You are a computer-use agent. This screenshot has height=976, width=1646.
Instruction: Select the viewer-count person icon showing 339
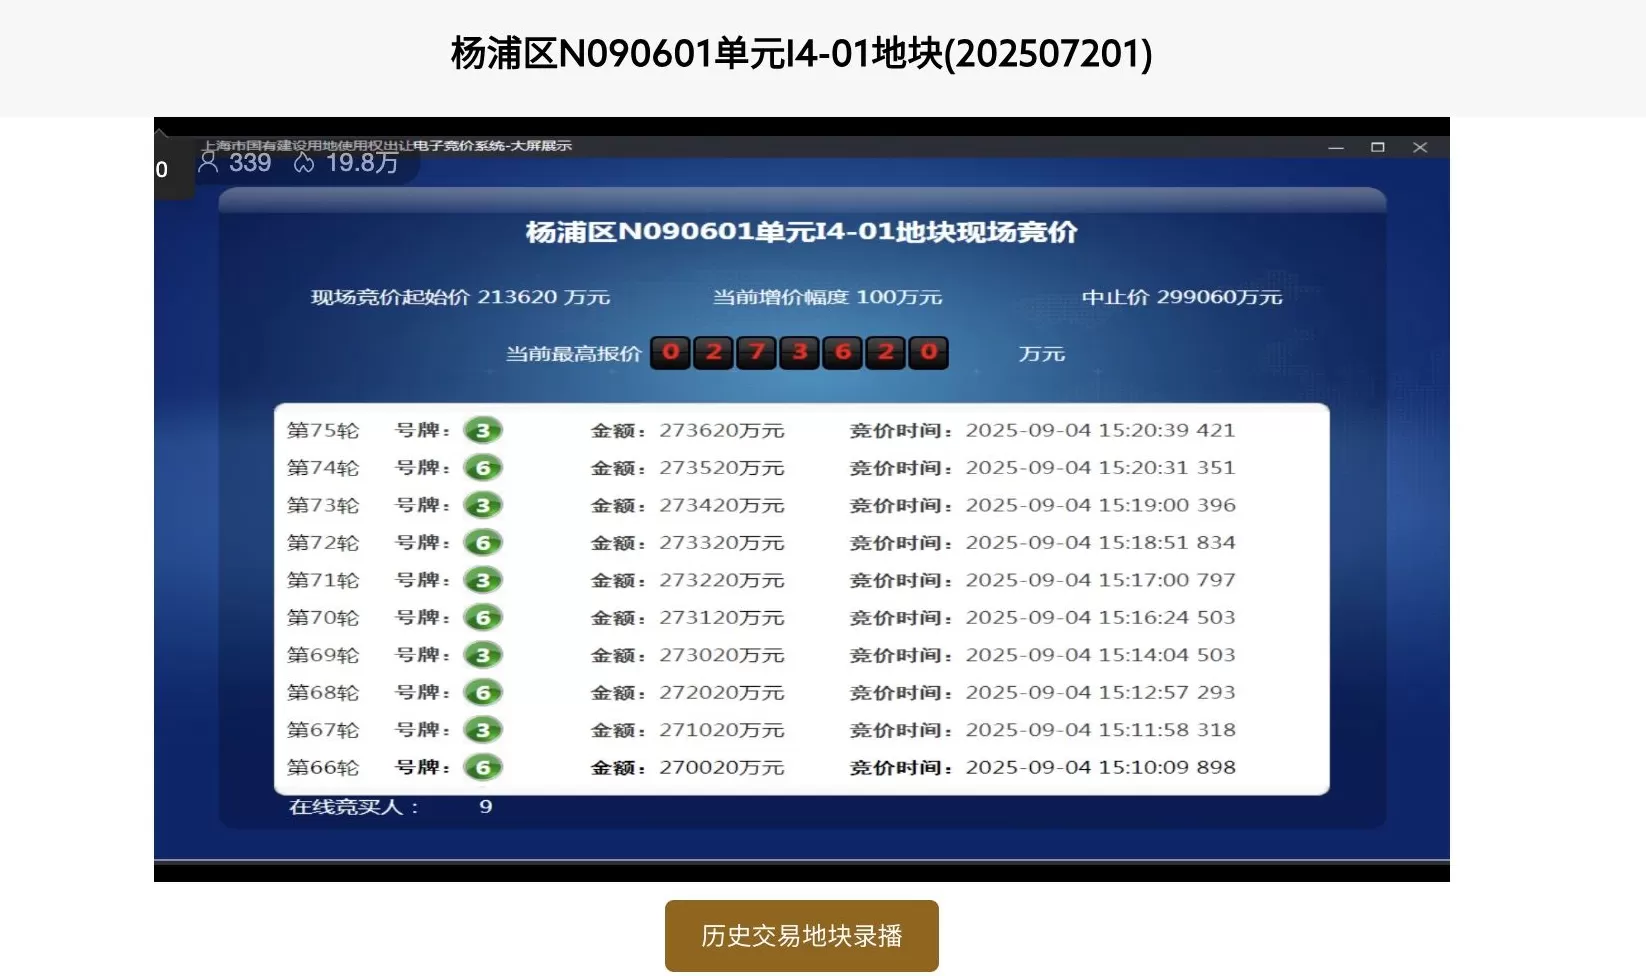click(208, 162)
